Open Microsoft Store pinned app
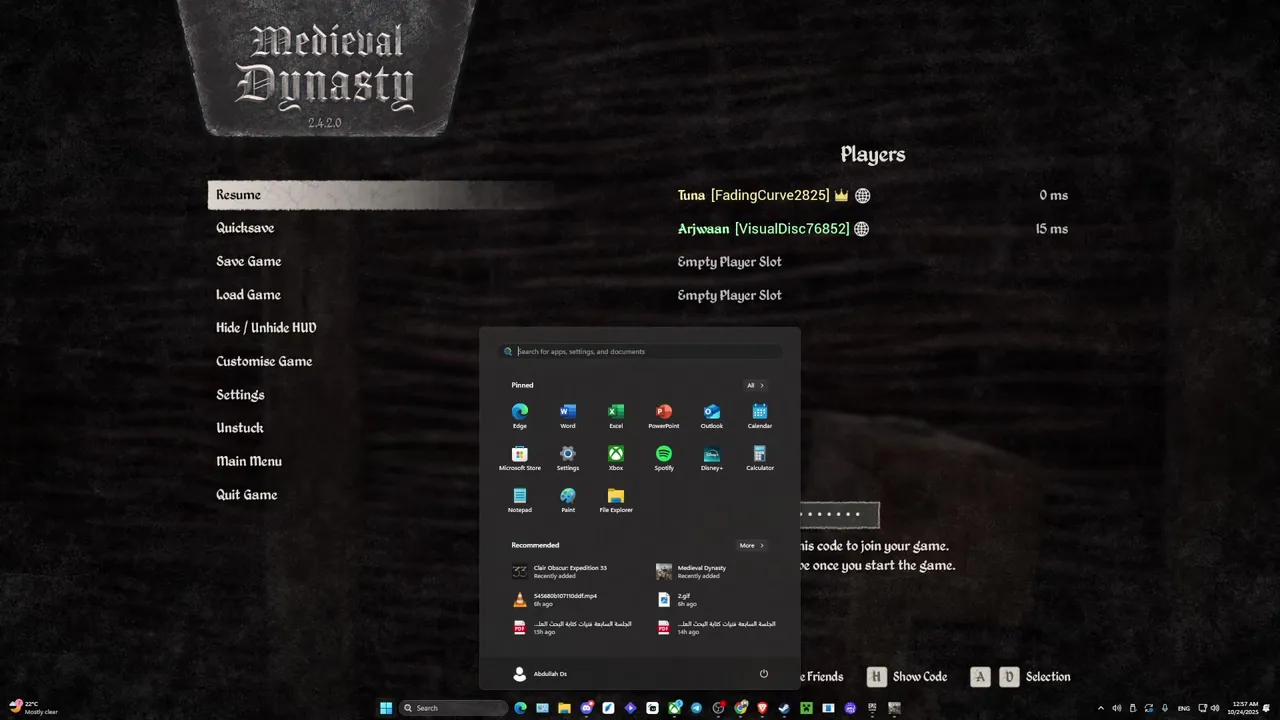 tap(520, 458)
